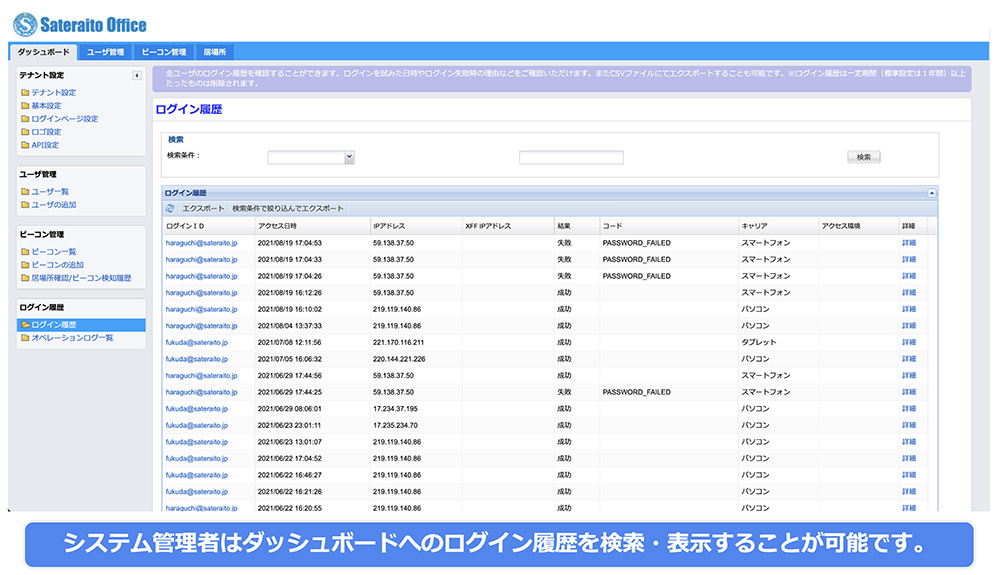
Task: Click the search keyword text field
Action: tap(571, 157)
